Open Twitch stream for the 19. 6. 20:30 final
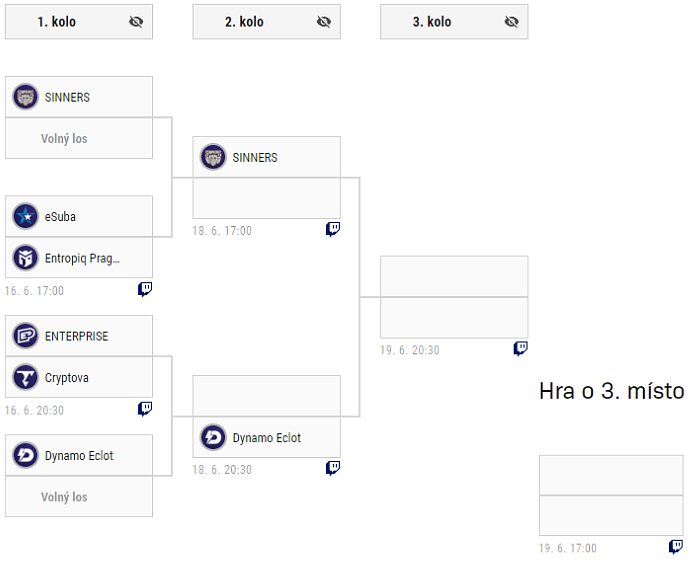Image resolution: width=696 pixels, height=564 pixels. [520, 349]
